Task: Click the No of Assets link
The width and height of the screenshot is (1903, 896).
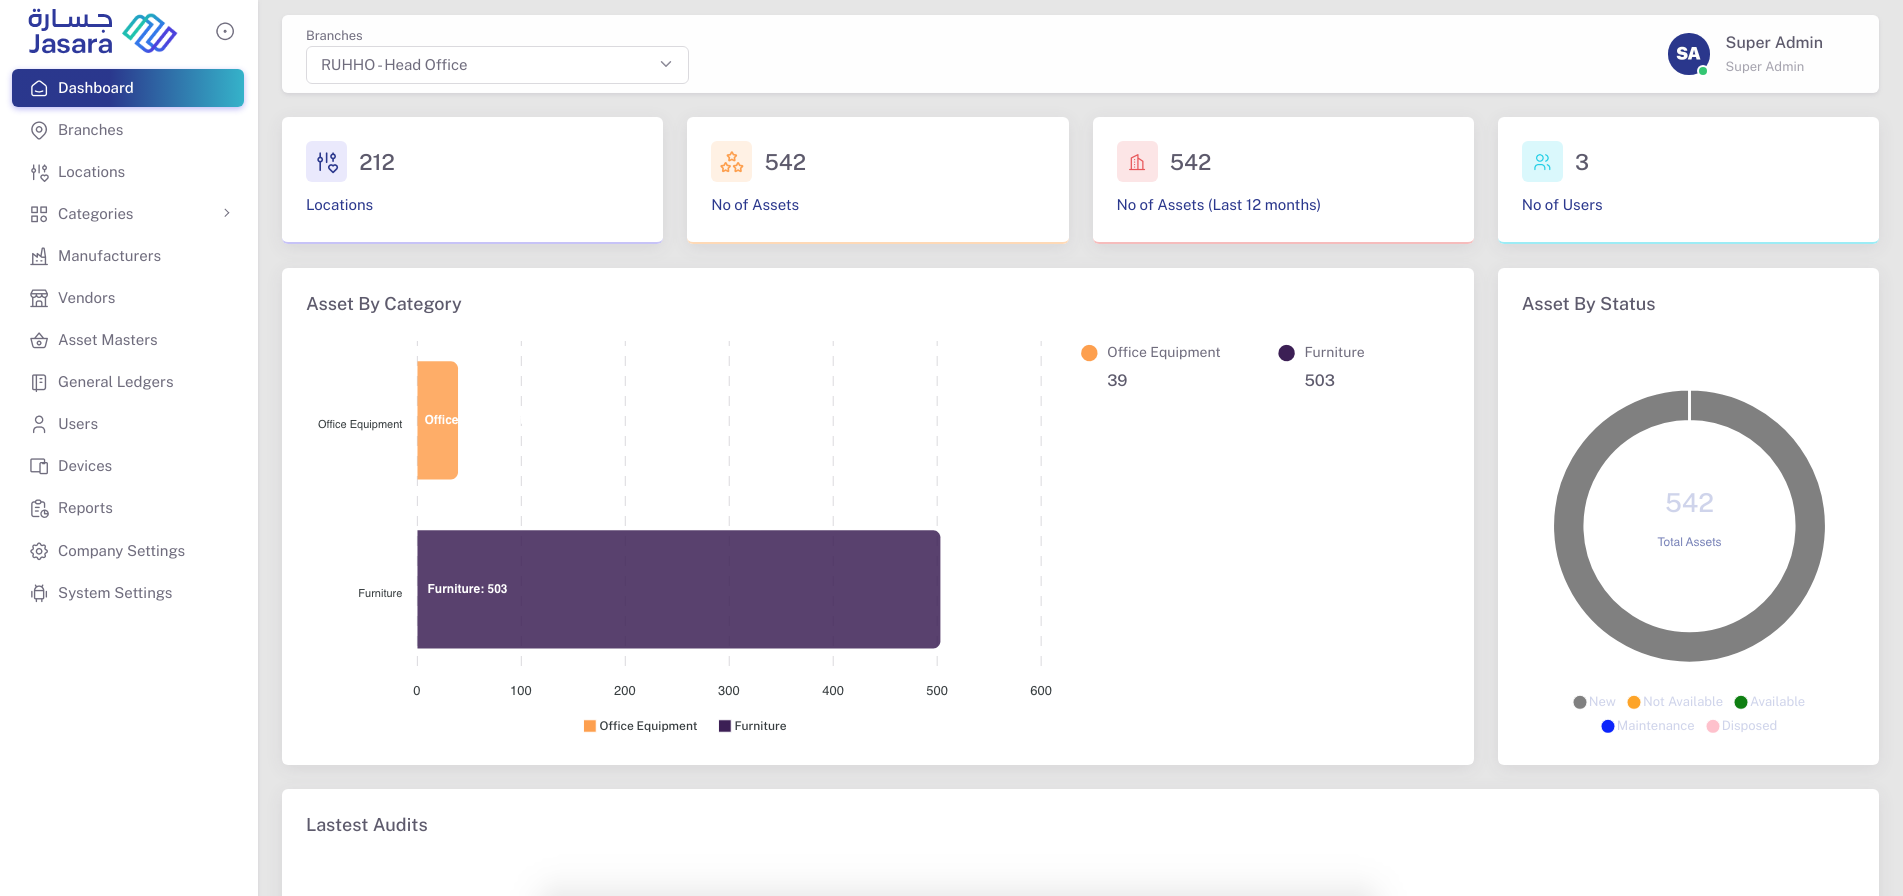Action: coord(754,205)
